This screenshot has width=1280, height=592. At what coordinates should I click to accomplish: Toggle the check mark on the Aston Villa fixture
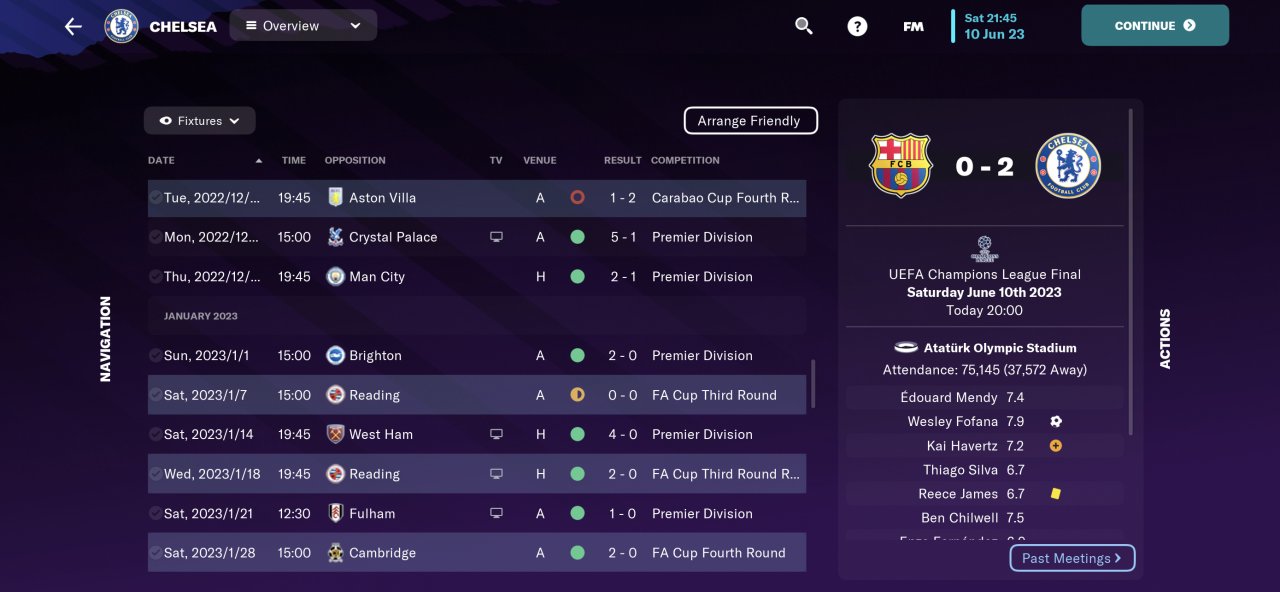pyautogui.click(x=156, y=198)
